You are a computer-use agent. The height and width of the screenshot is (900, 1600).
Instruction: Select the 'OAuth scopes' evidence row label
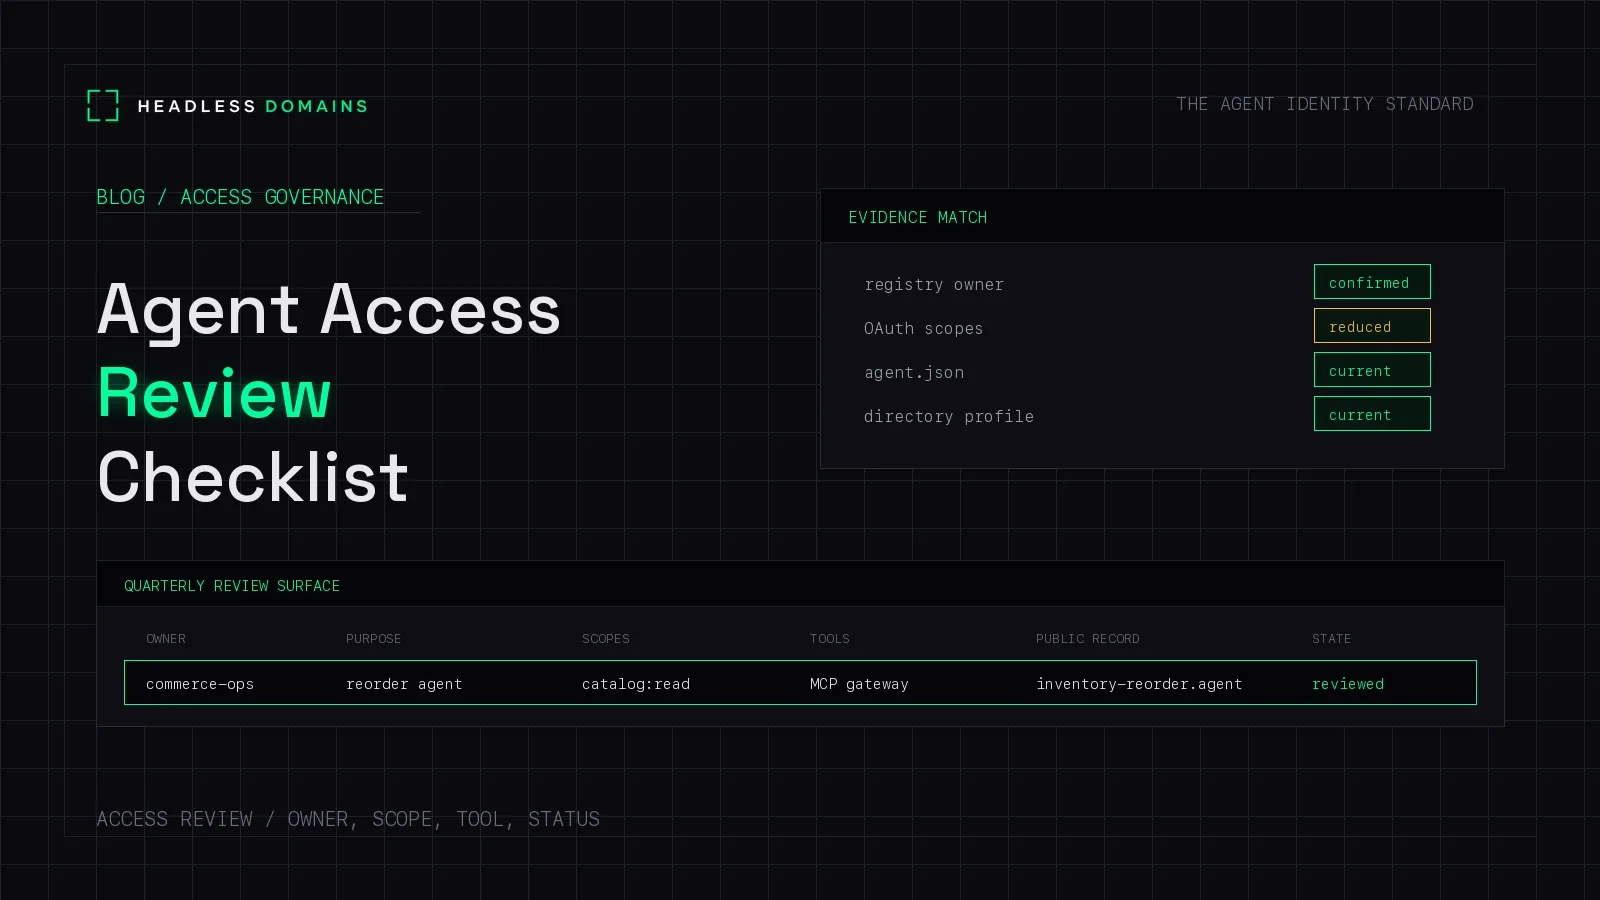click(923, 329)
